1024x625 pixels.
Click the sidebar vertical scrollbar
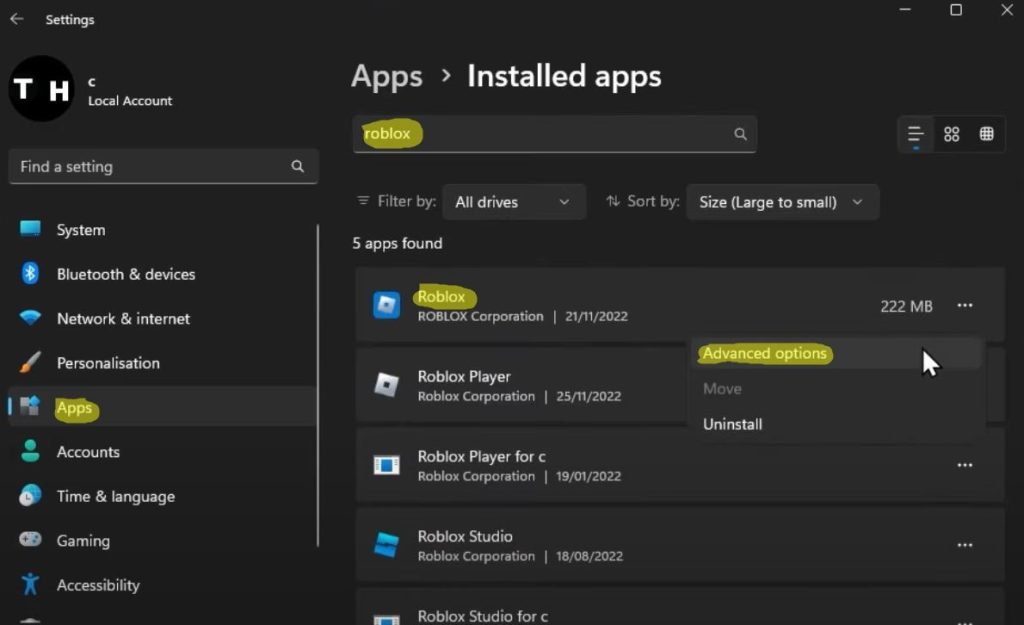(x=318, y=385)
